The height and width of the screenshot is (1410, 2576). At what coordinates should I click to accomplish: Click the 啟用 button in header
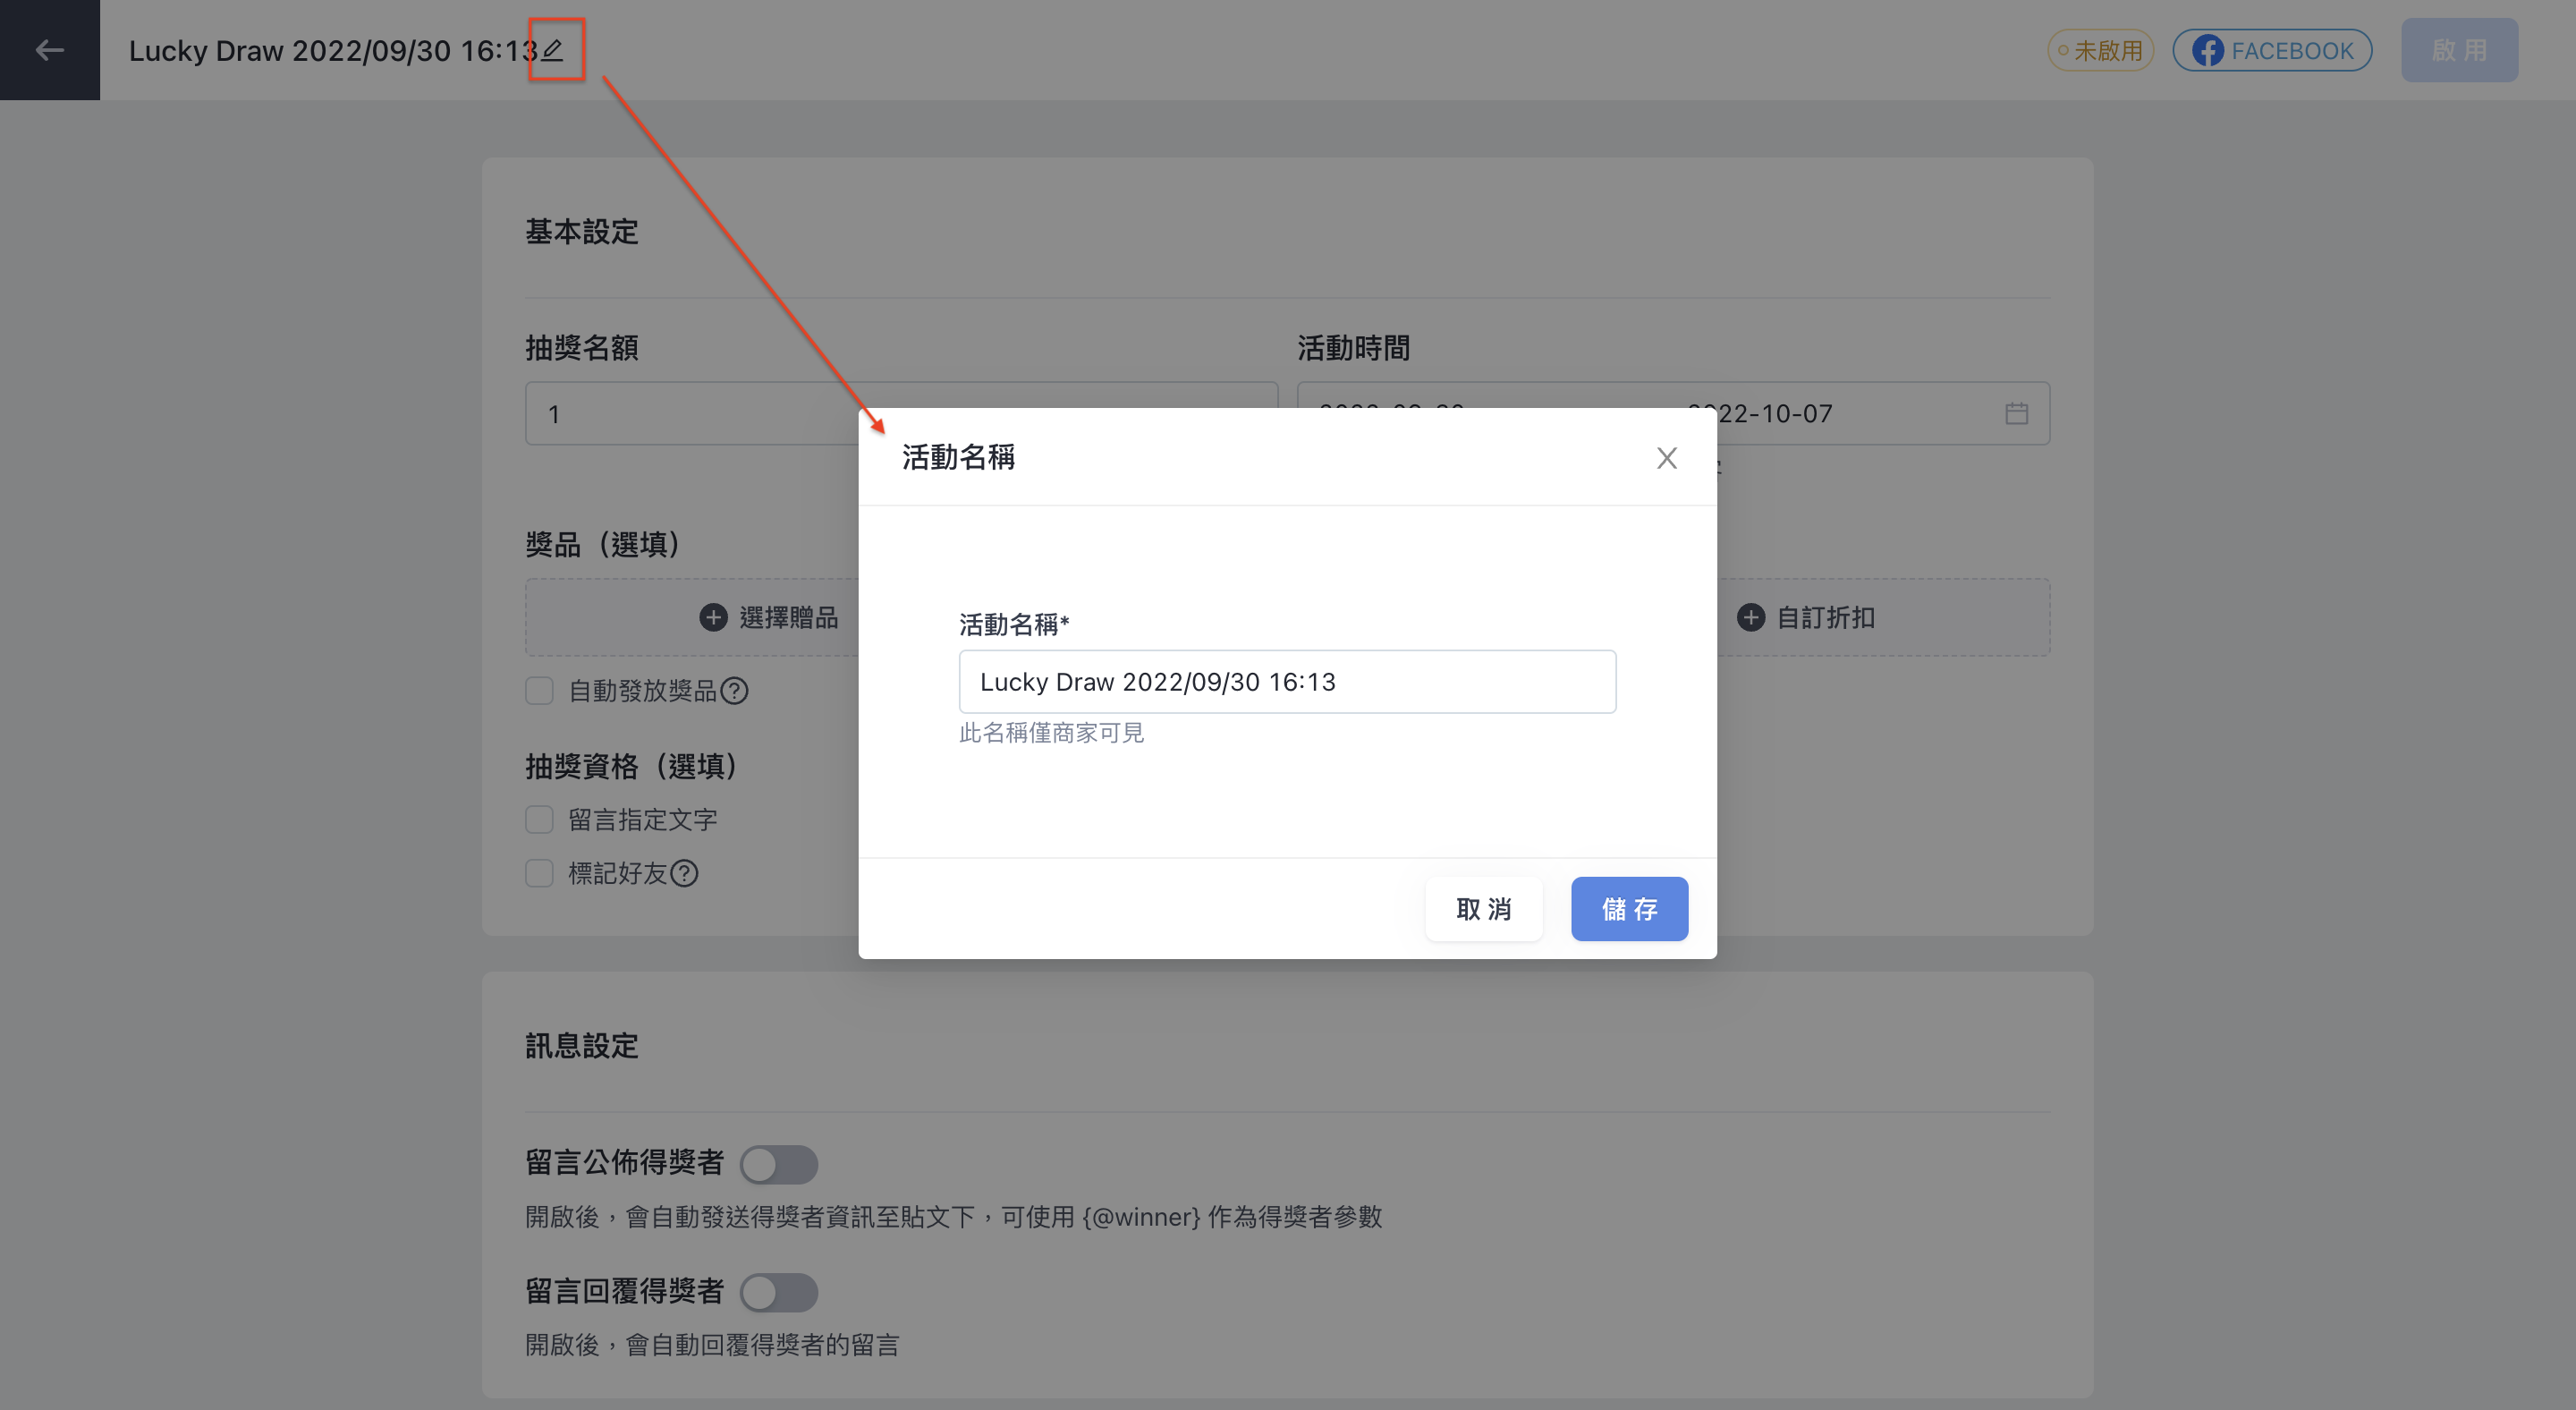[x=2459, y=50]
